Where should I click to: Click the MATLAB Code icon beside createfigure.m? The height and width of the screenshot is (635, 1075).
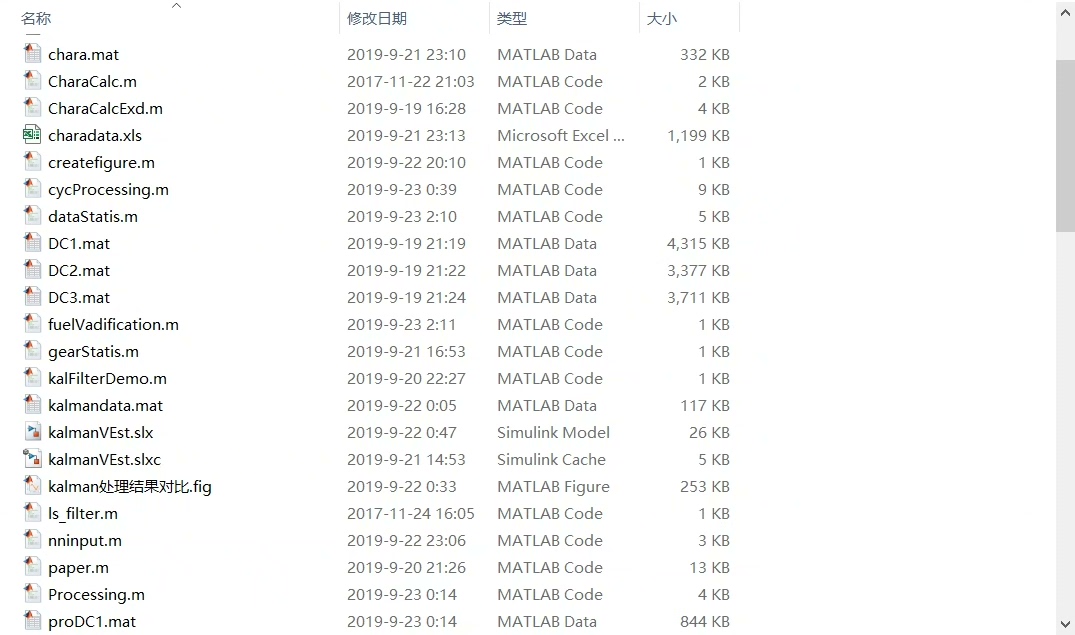click(x=30, y=162)
